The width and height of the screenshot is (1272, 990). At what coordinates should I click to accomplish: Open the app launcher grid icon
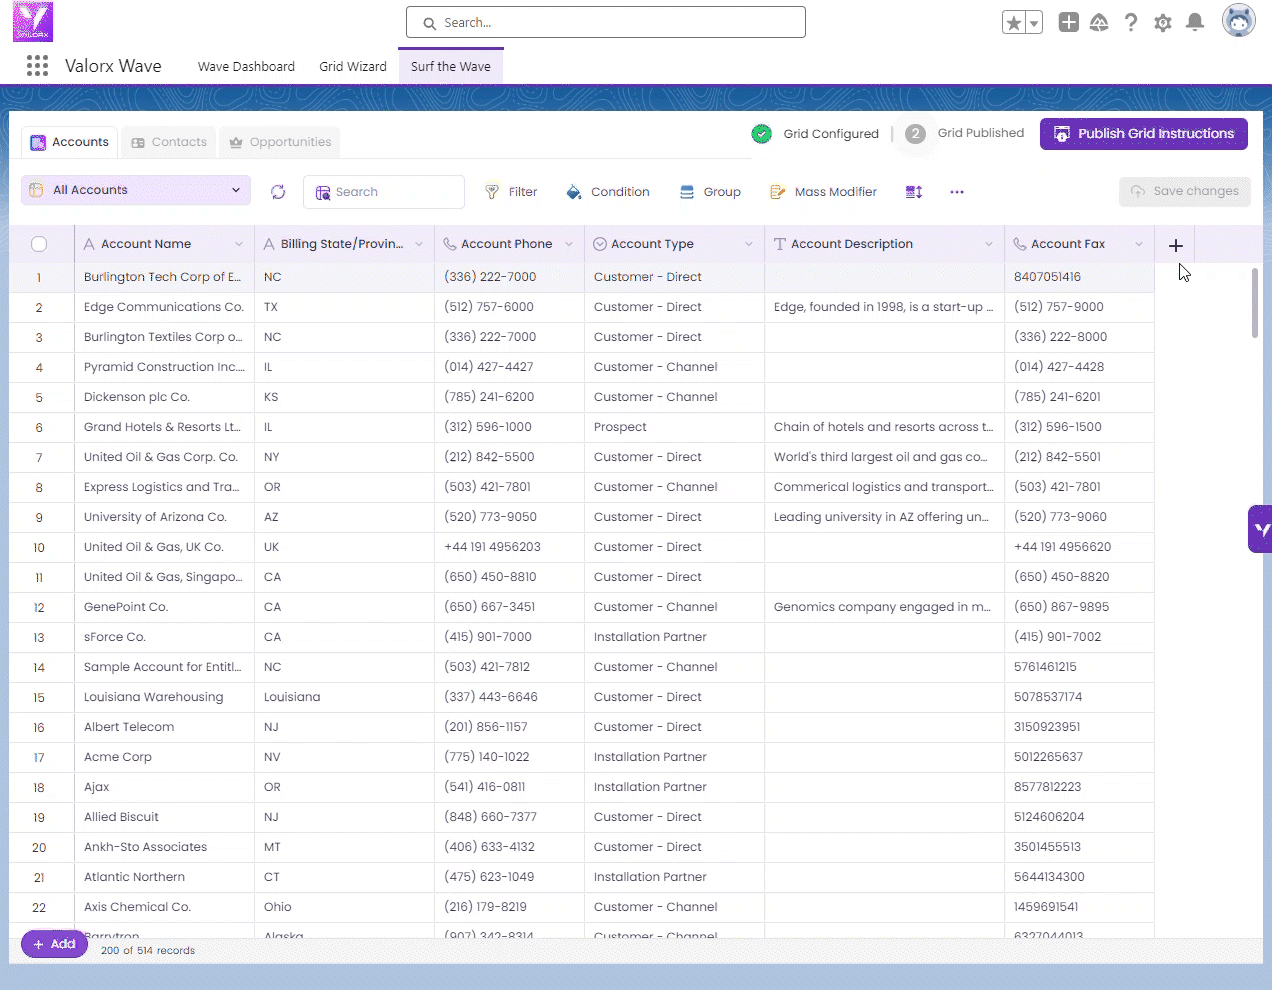click(x=37, y=66)
